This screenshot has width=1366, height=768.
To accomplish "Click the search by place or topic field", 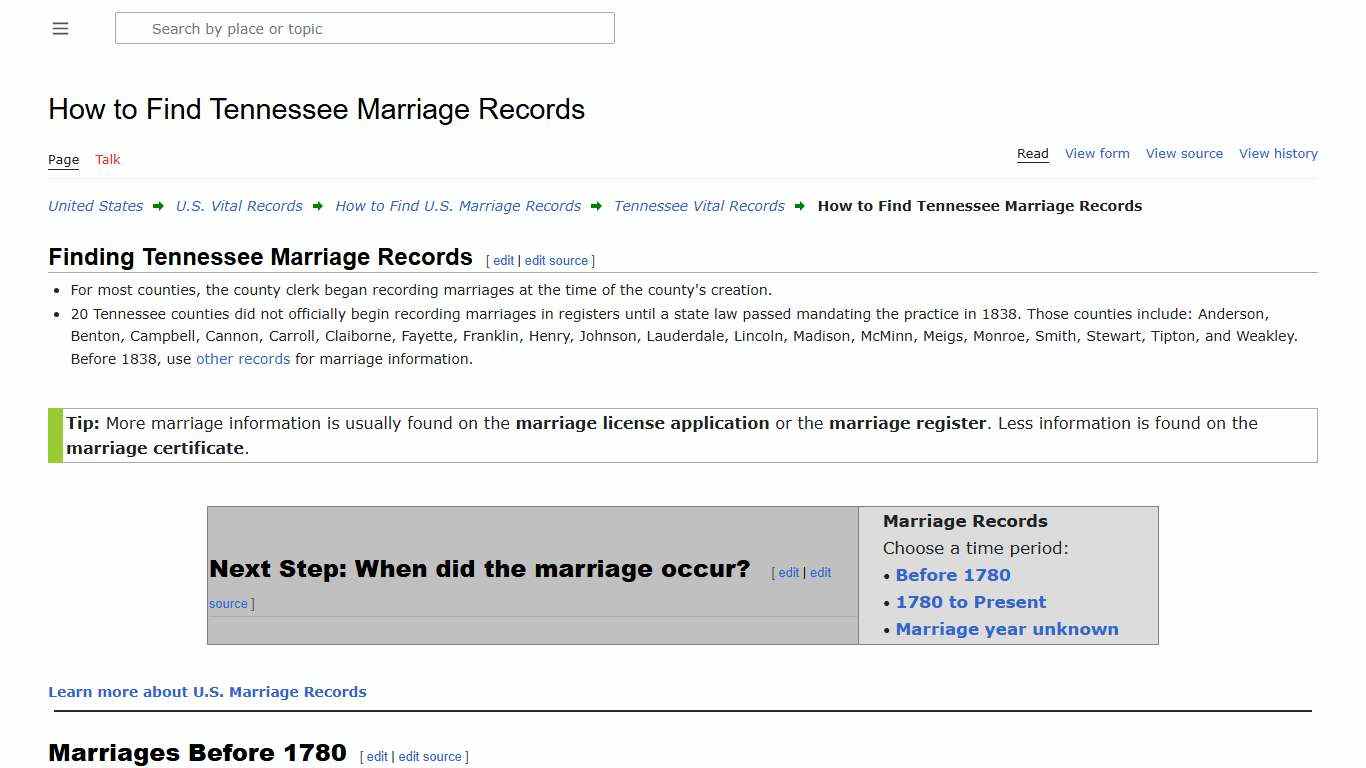I will click(x=365, y=28).
